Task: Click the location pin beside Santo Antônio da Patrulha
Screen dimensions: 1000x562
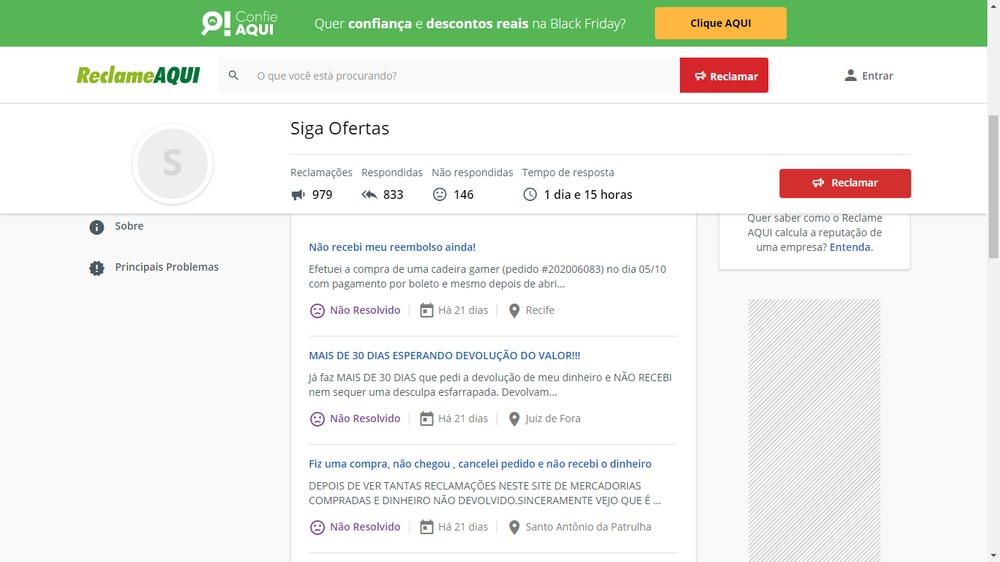Action: 514,528
